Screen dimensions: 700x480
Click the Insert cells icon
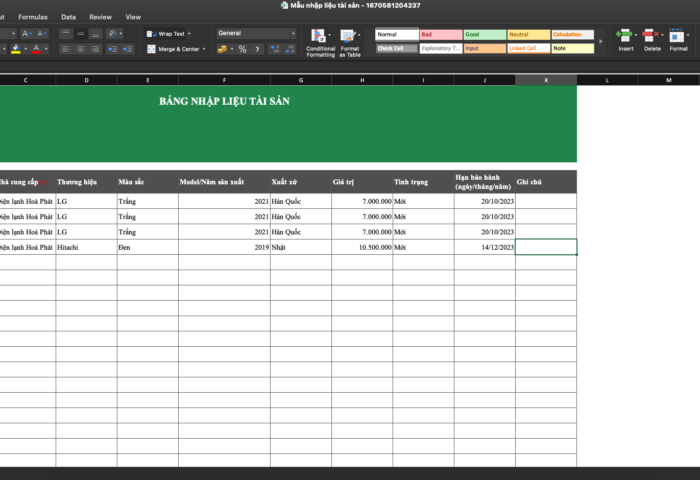click(625, 40)
